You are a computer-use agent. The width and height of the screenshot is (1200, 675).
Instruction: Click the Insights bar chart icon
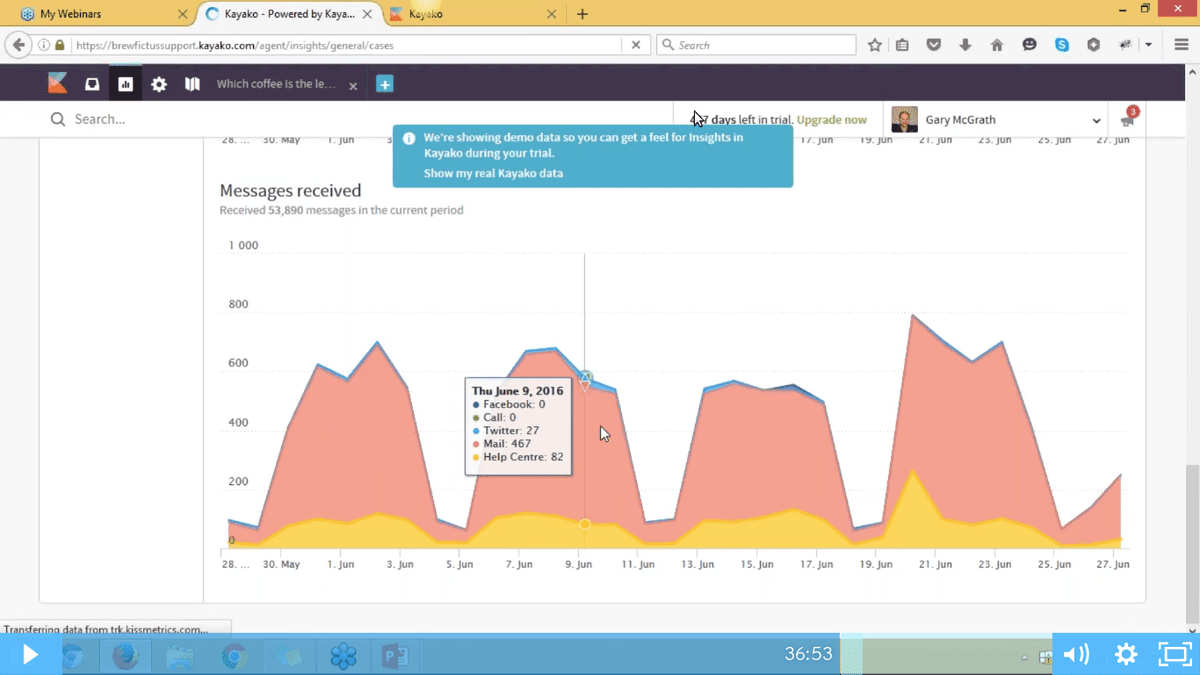coord(125,85)
